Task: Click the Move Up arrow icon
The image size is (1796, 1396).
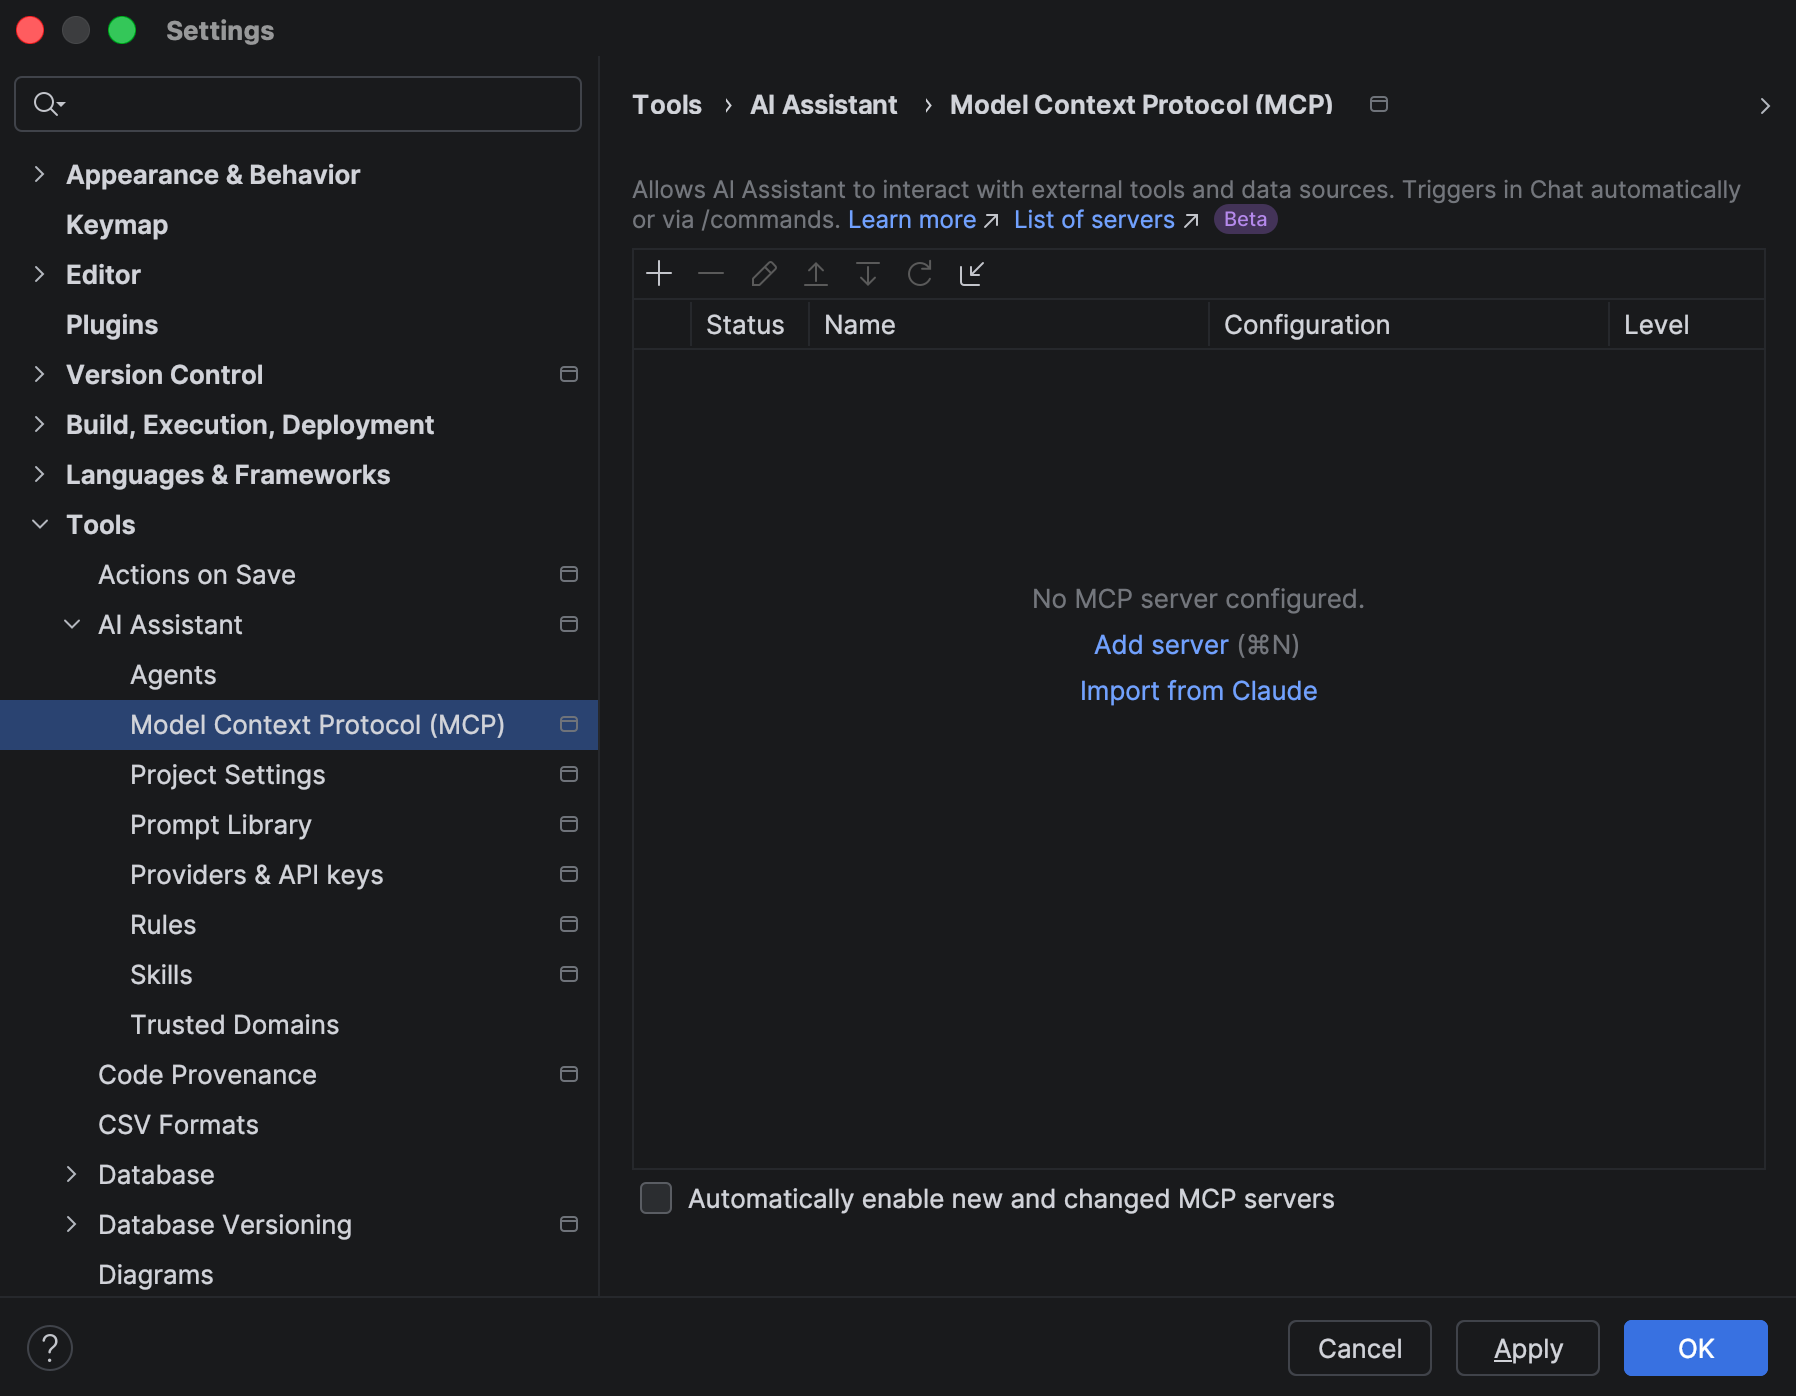Action: pyautogui.click(x=816, y=273)
